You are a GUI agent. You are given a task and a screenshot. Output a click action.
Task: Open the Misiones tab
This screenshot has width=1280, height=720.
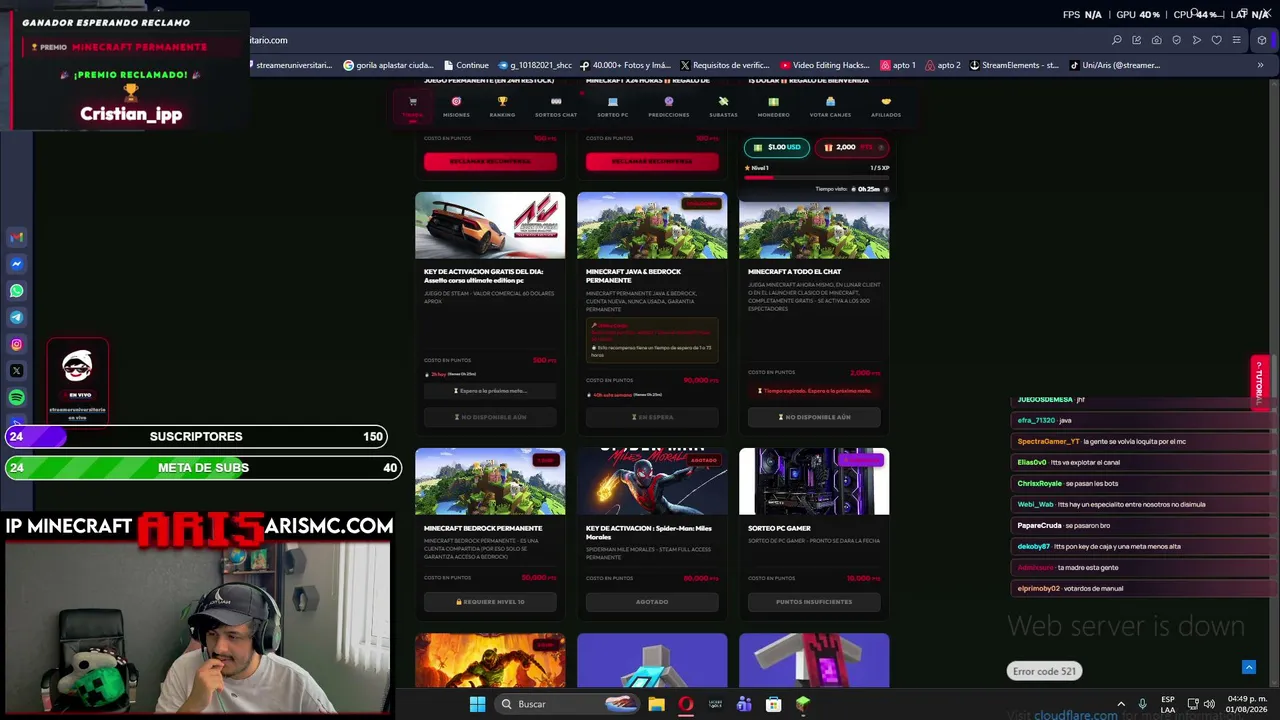pyautogui.click(x=456, y=106)
